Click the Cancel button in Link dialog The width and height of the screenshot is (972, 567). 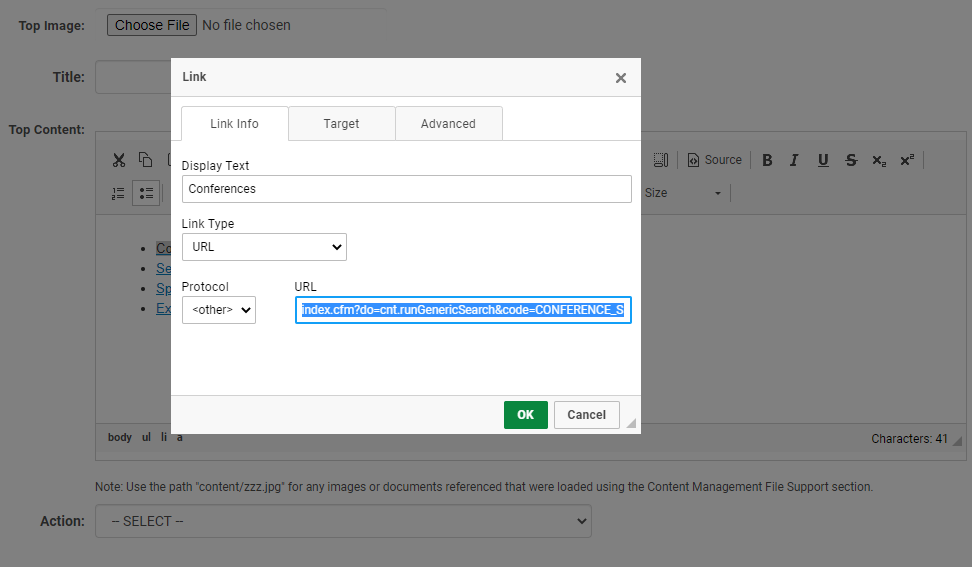[x=586, y=415]
